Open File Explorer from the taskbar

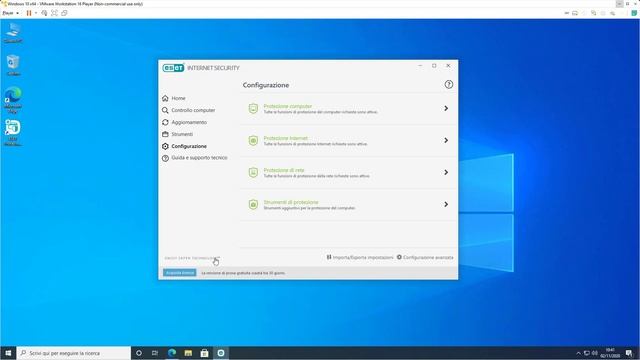coord(188,353)
